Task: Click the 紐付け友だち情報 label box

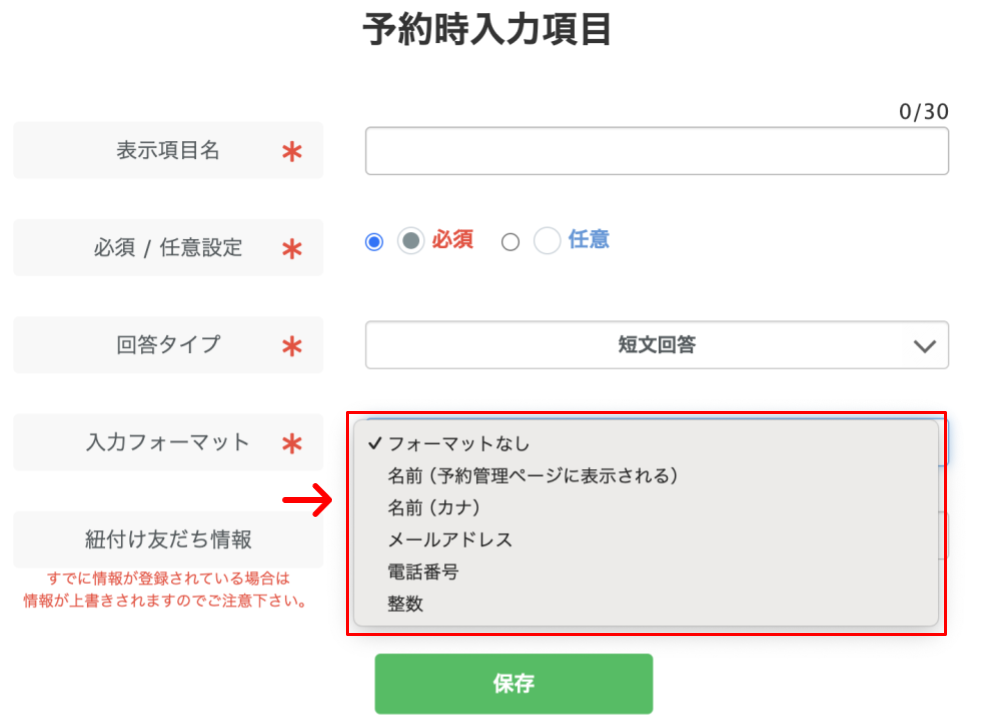Action: [168, 540]
